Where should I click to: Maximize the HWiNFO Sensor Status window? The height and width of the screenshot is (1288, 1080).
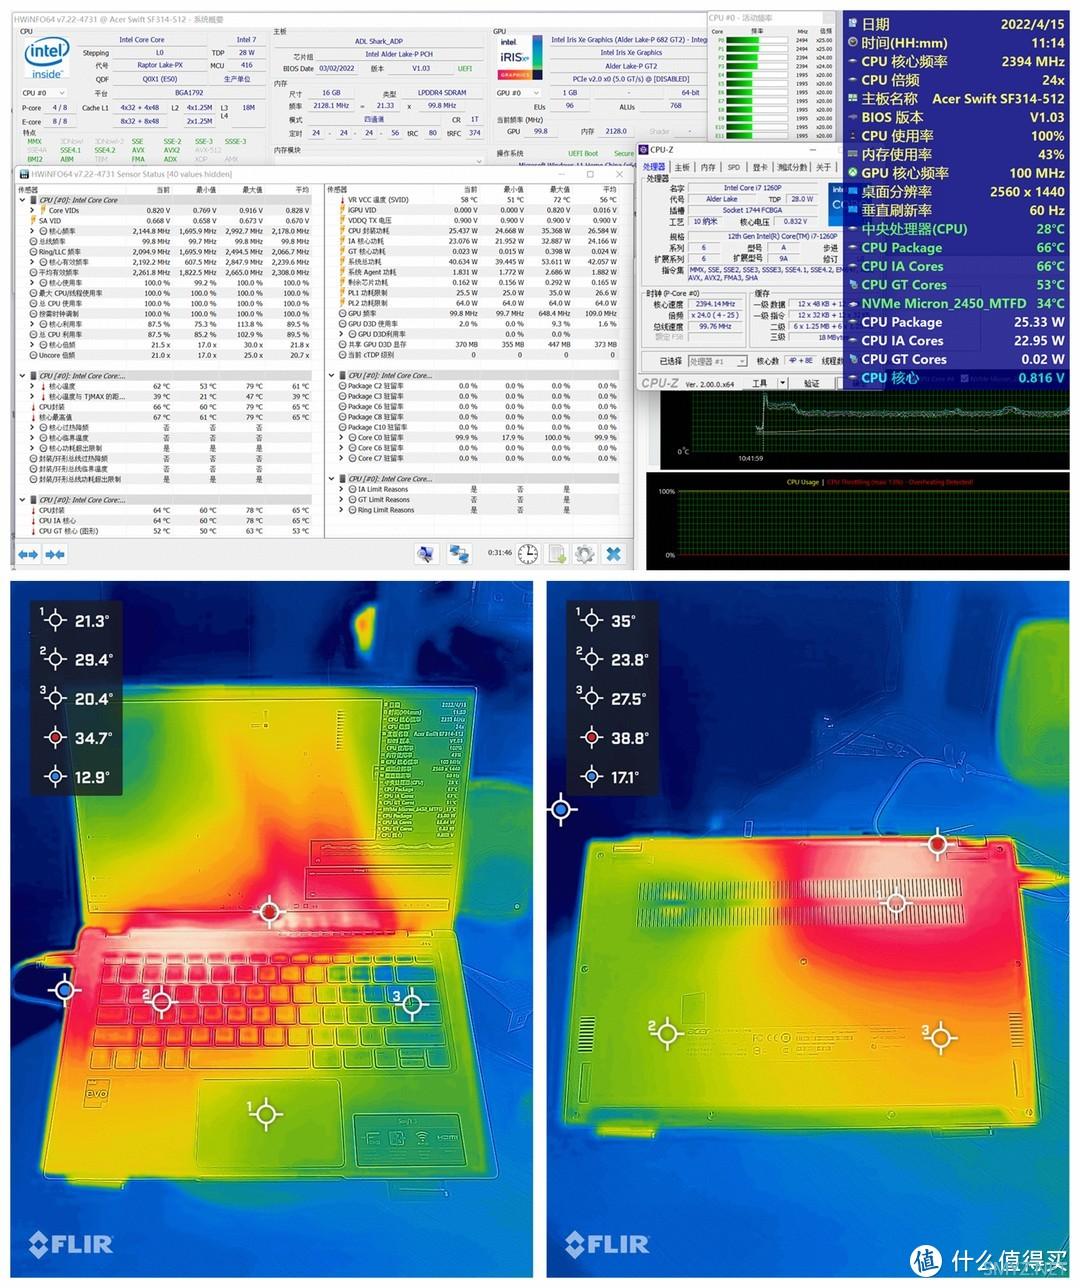pyautogui.click(x=590, y=174)
